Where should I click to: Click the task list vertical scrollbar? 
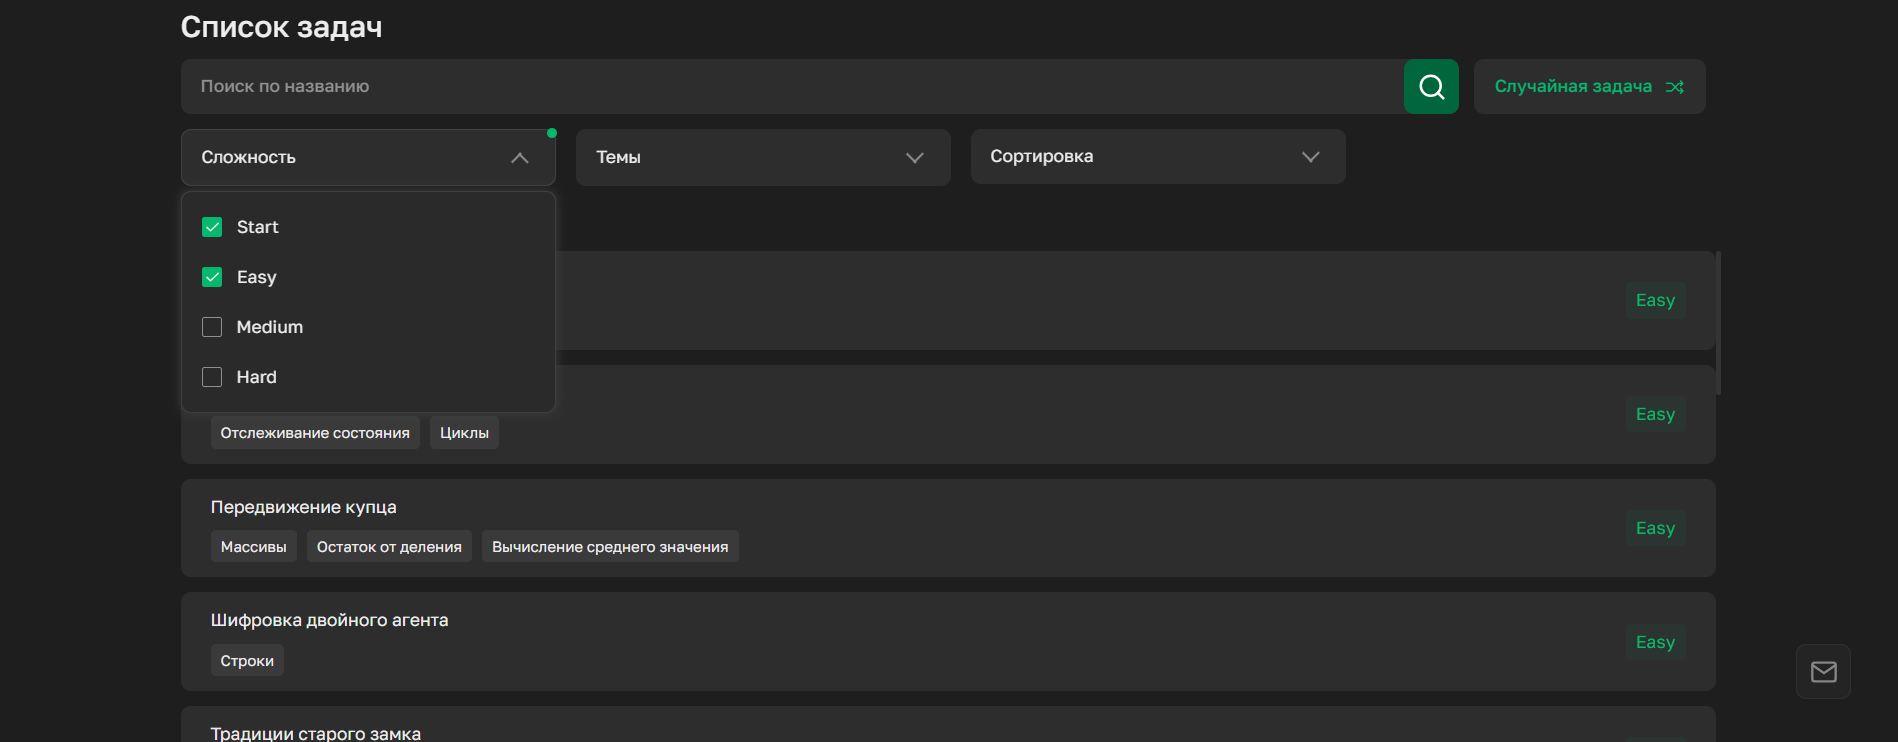tap(1718, 322)
